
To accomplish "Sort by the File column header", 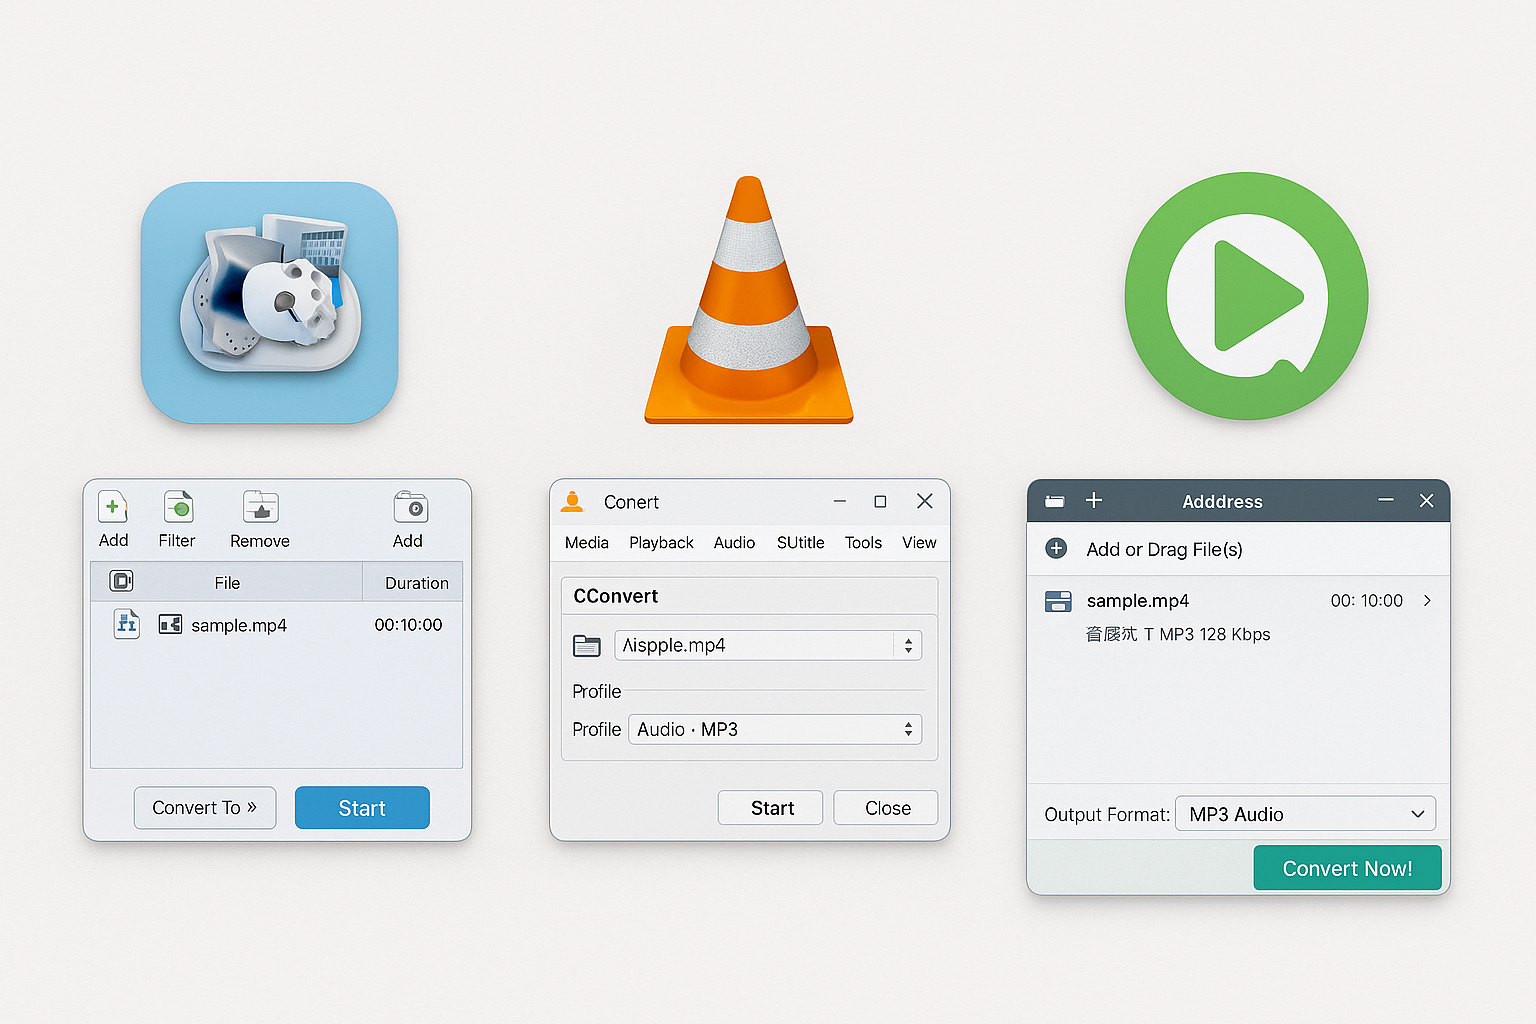I will 227,582.
